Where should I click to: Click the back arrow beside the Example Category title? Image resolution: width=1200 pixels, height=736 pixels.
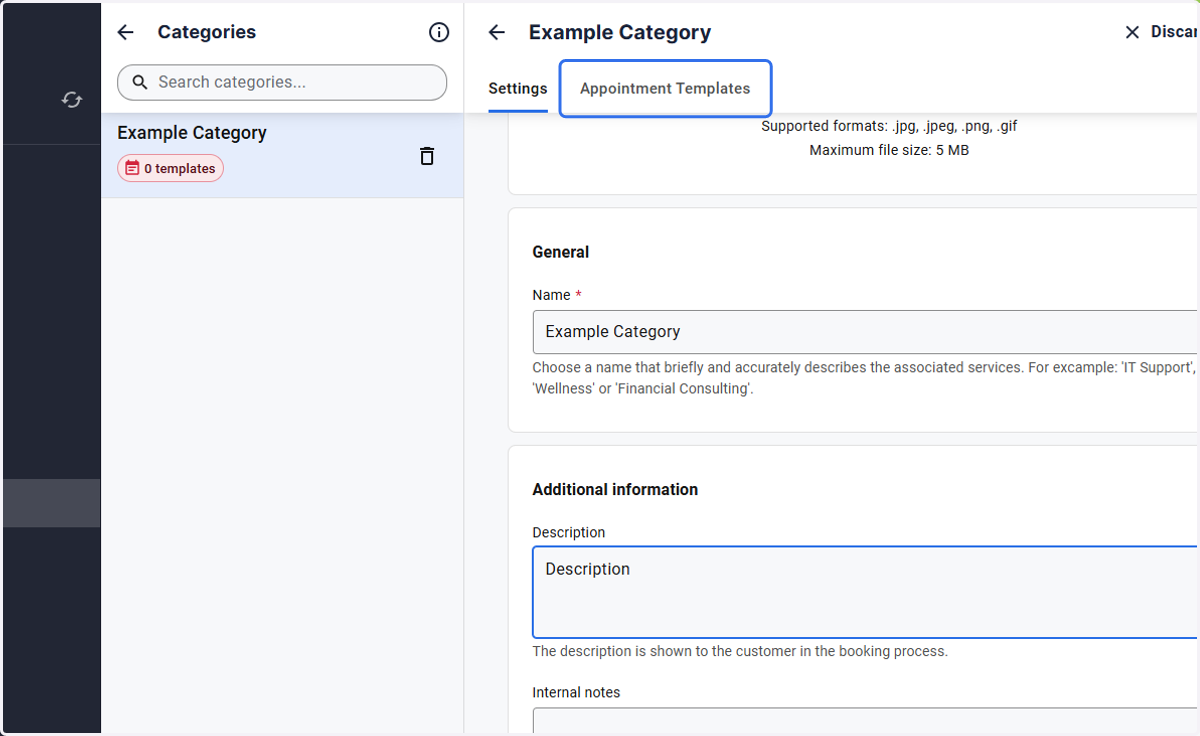click(497, 32)
